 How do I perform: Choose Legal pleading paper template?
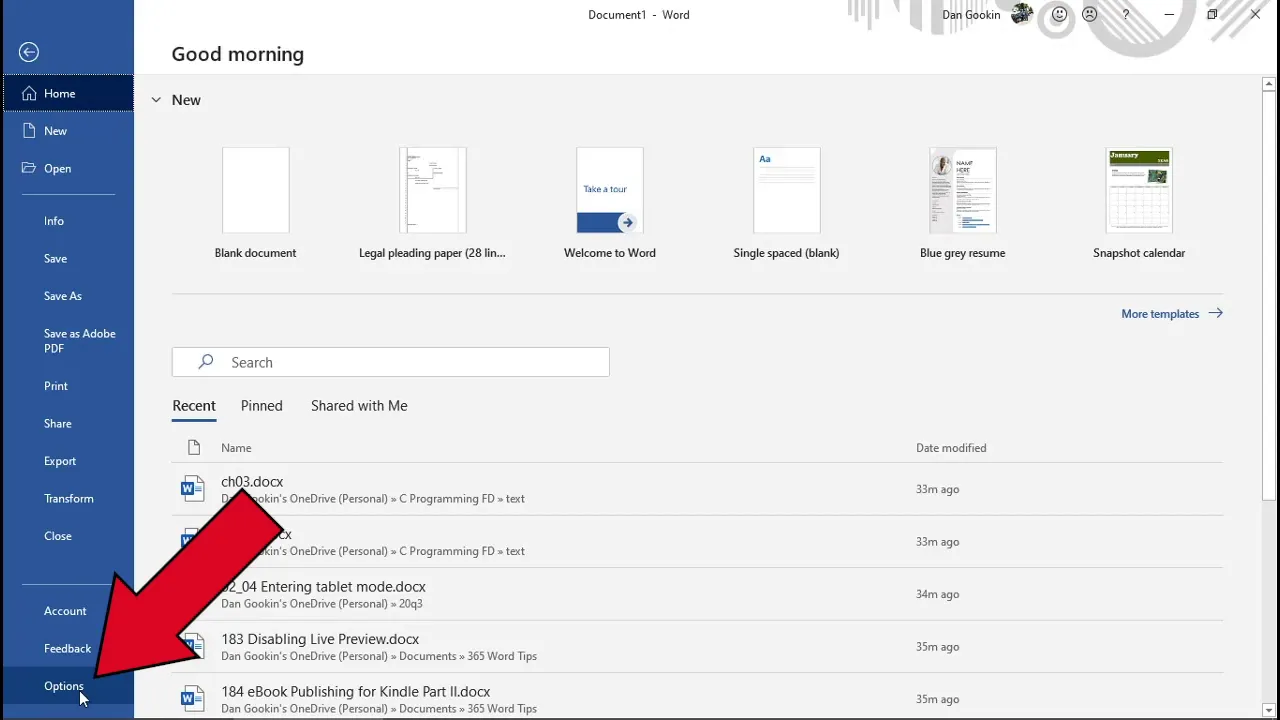(x=432, y=204)
